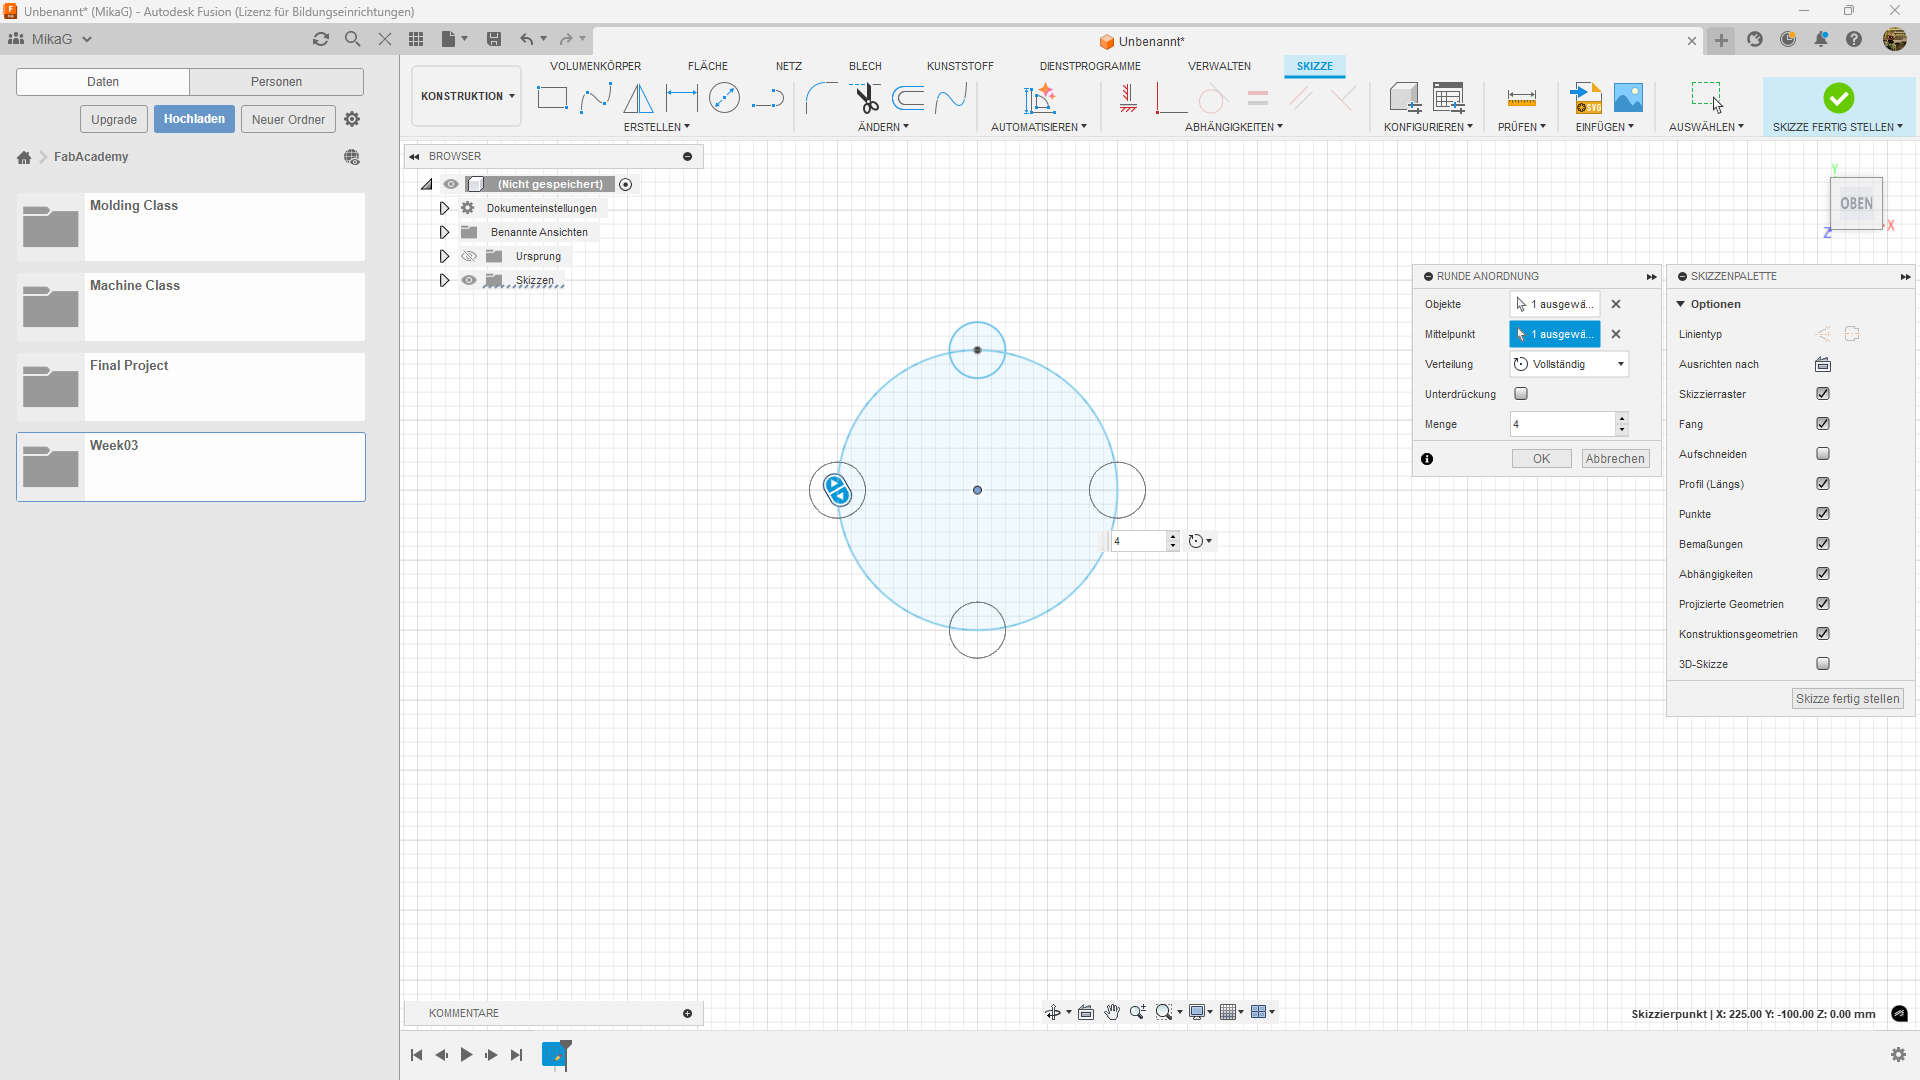Screen dimensions: 1920x1080
Task: Toggle the Punkte checkbox
Action: (1823, 514)
